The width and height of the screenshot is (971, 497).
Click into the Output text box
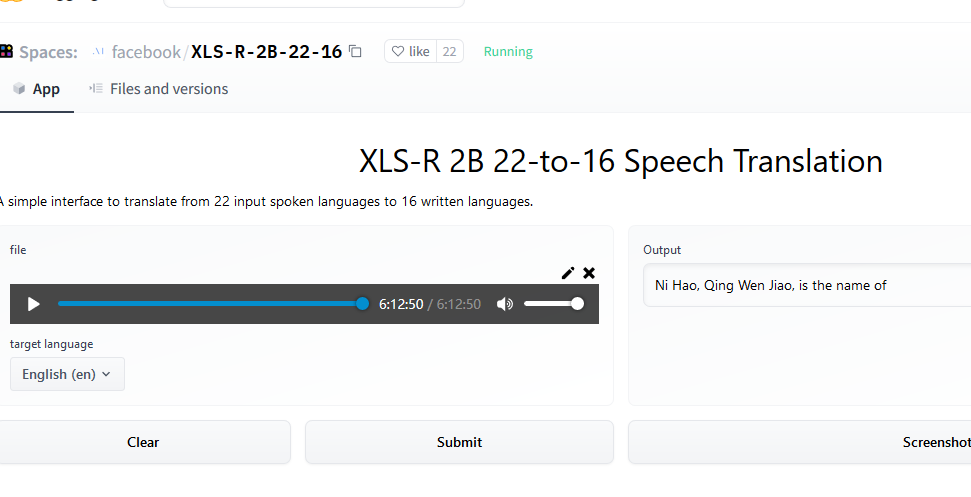[x=806, y=286]
